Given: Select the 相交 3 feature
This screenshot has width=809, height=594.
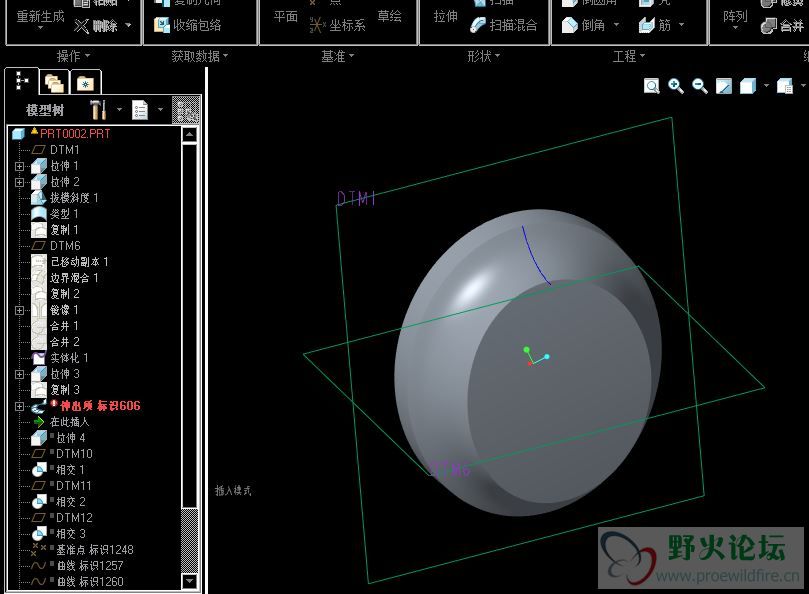Looking at the screenshot, I should pyautogui.click(x=70, y=534).
